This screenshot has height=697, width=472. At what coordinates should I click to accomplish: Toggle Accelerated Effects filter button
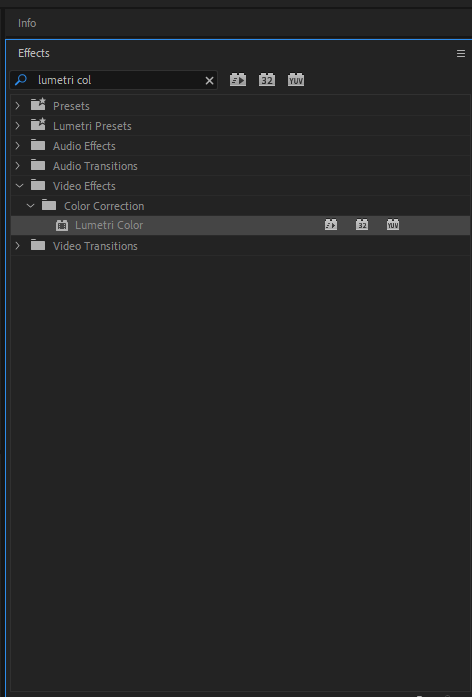(238, 80)
